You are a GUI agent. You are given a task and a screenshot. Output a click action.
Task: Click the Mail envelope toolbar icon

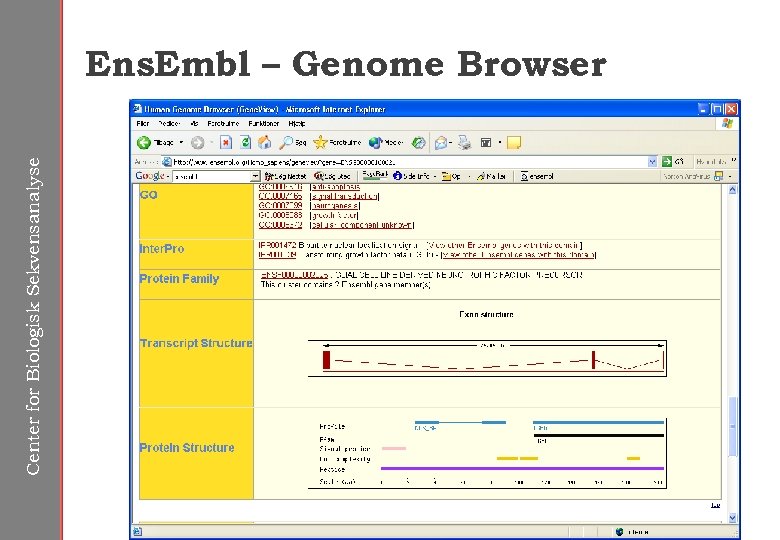point(440,143)
